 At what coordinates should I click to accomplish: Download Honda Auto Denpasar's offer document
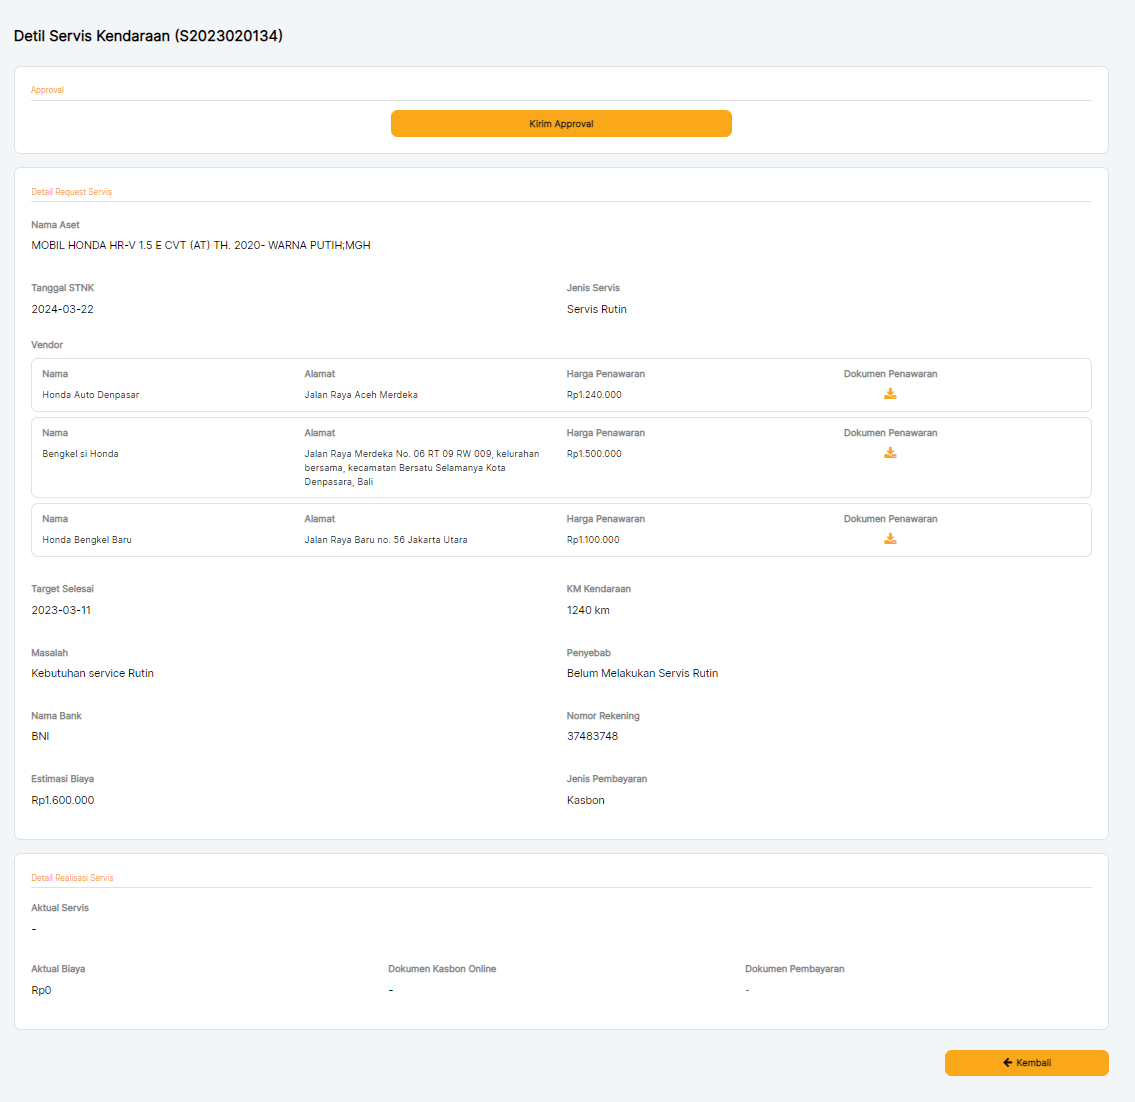coord(890,394)
